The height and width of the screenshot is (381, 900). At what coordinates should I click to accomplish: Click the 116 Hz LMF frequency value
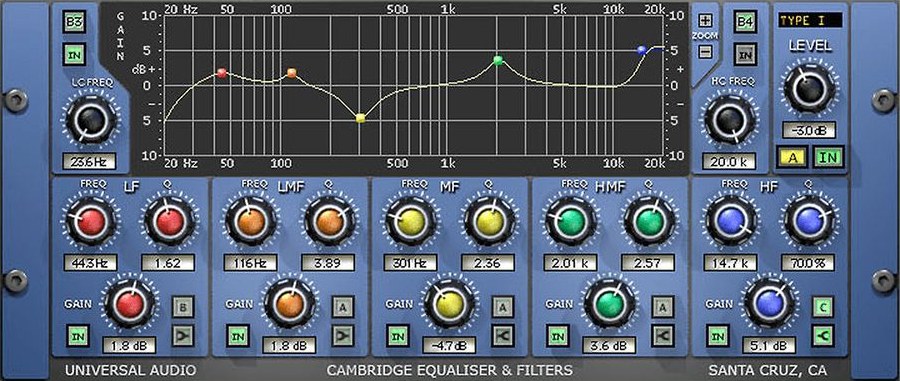click(250, 263)
